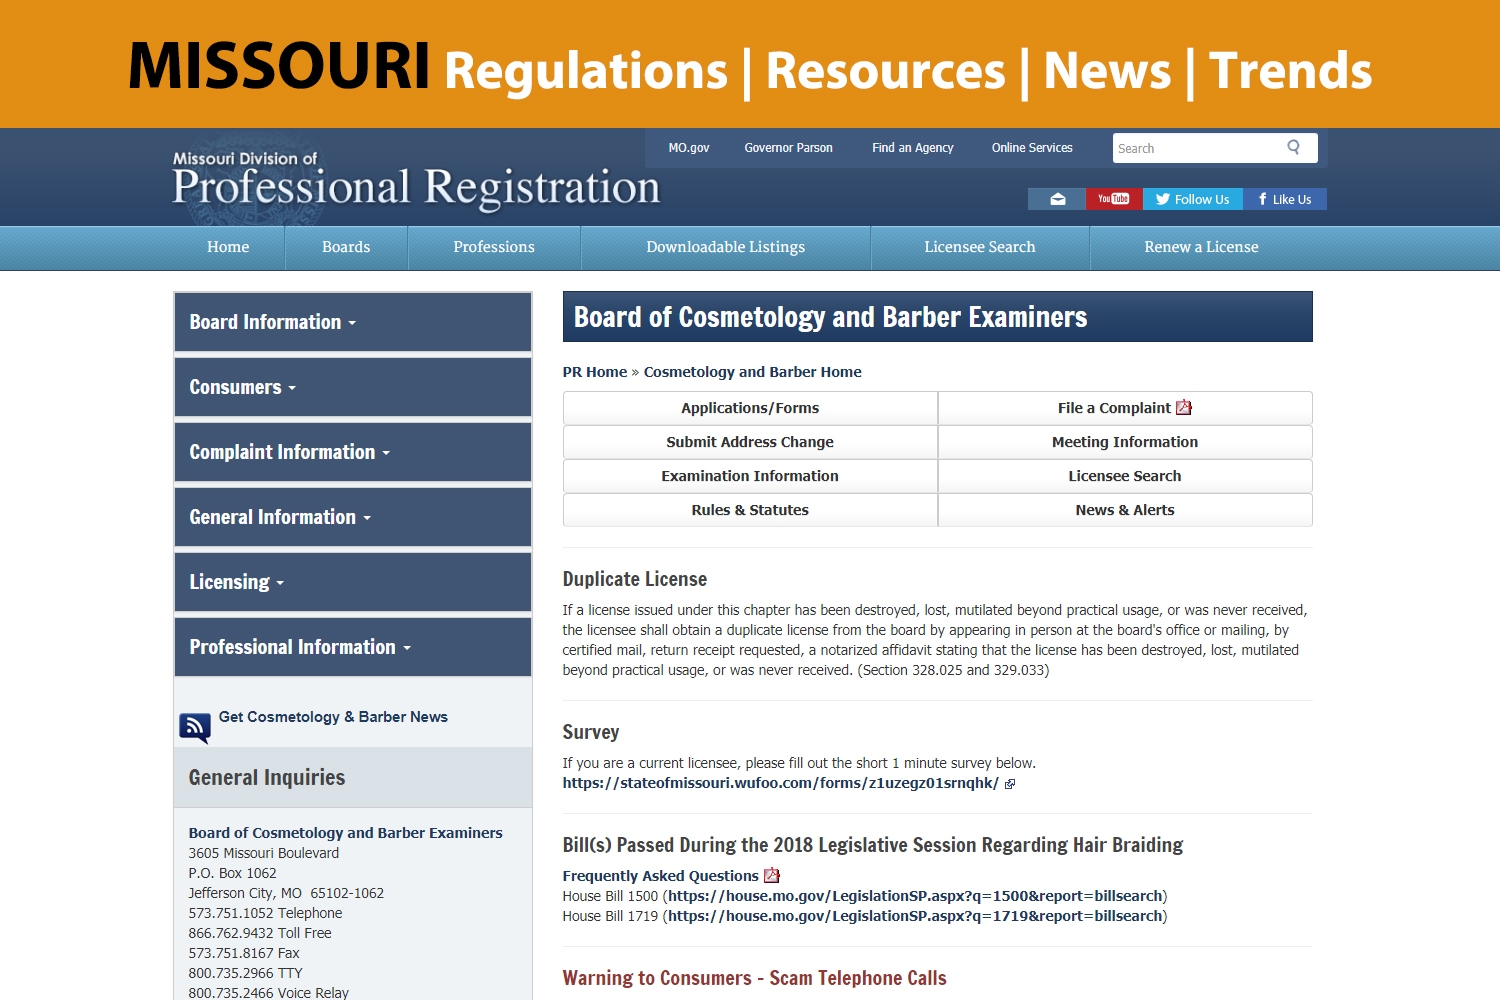Click the Meeting Information button
This screenshot has height=1000, width=1500.
pyautogui.click(x=1125, y=442)
